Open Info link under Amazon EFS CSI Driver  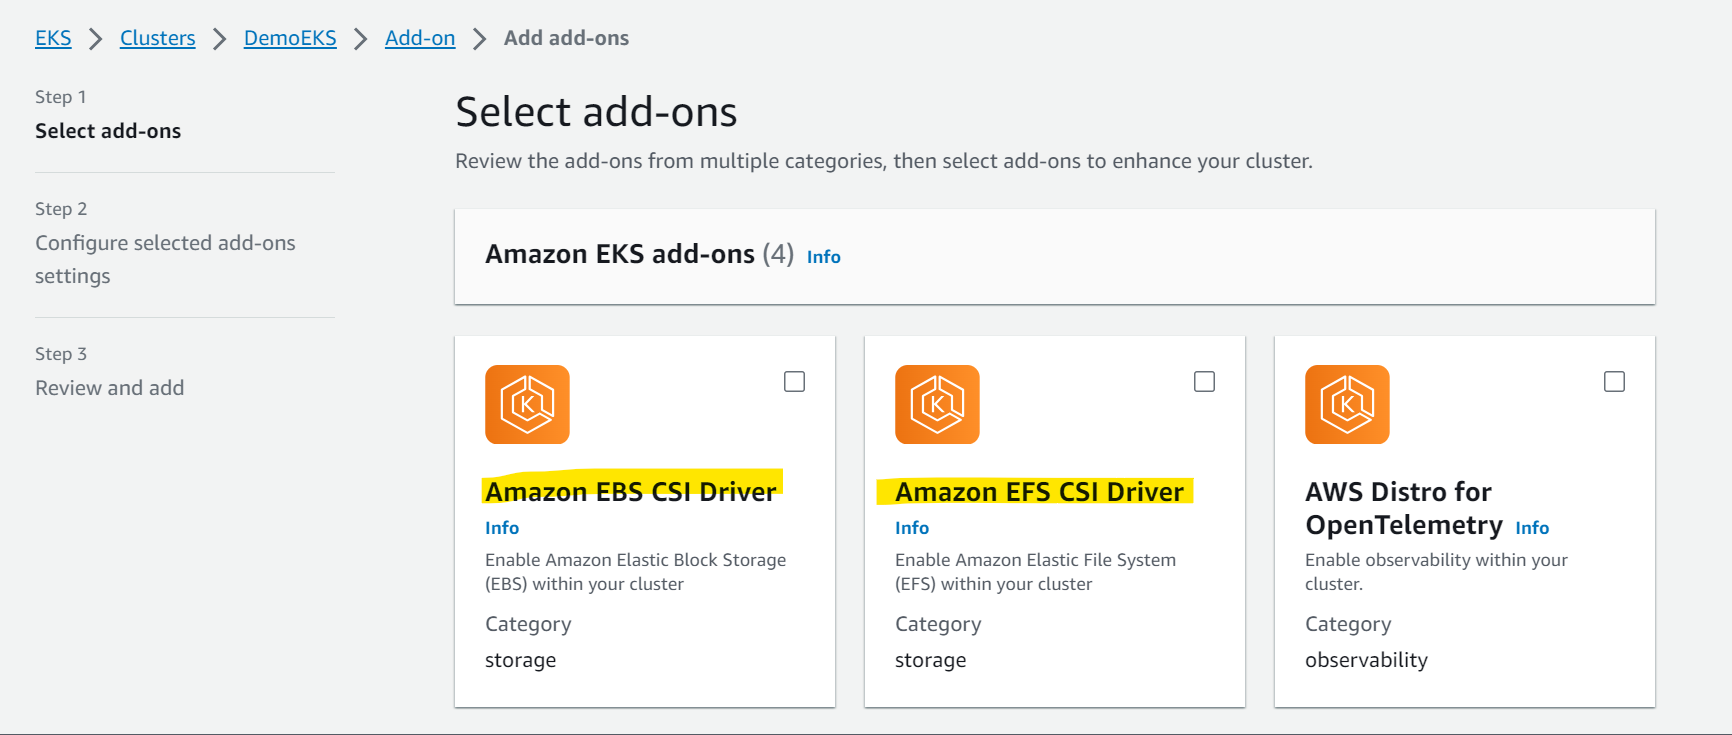pyautogui.click(x=912, y=528)
